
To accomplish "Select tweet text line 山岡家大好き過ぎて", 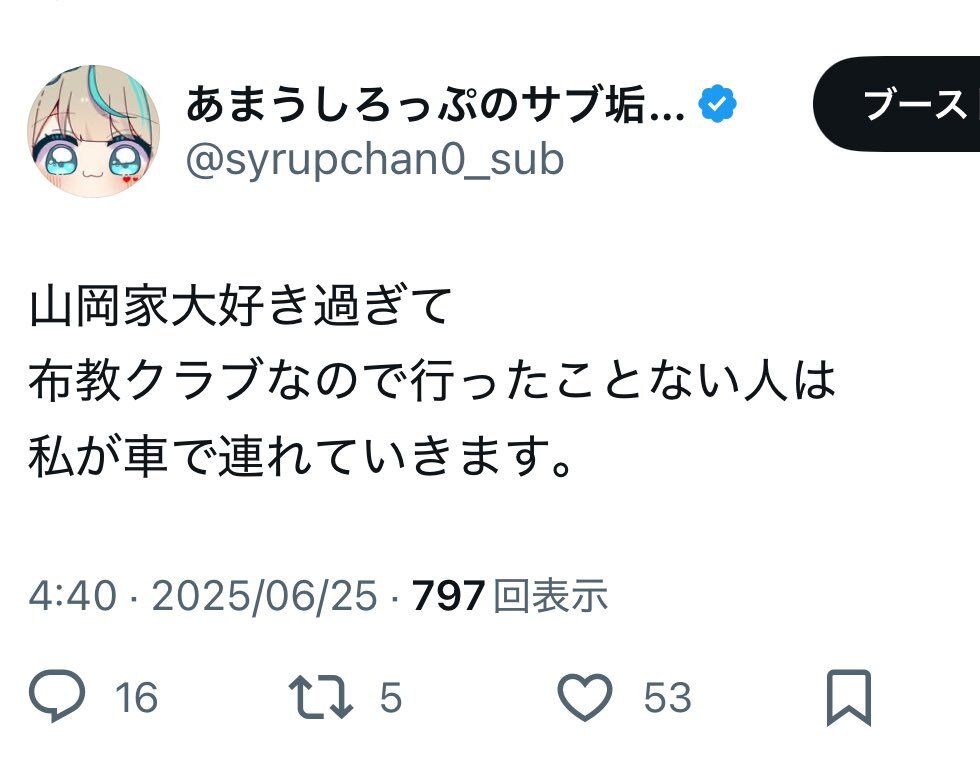I will [x=241, y=306].
